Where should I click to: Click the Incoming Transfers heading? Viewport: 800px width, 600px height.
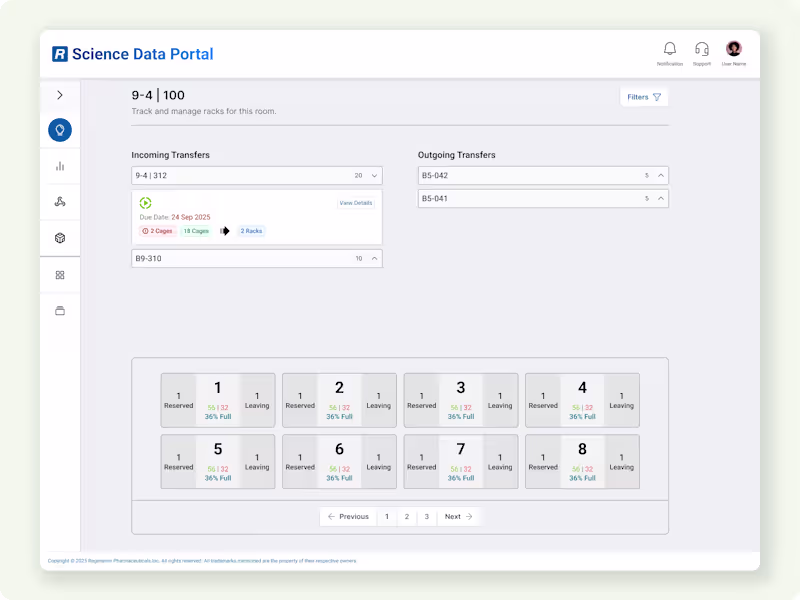point(170,155)
